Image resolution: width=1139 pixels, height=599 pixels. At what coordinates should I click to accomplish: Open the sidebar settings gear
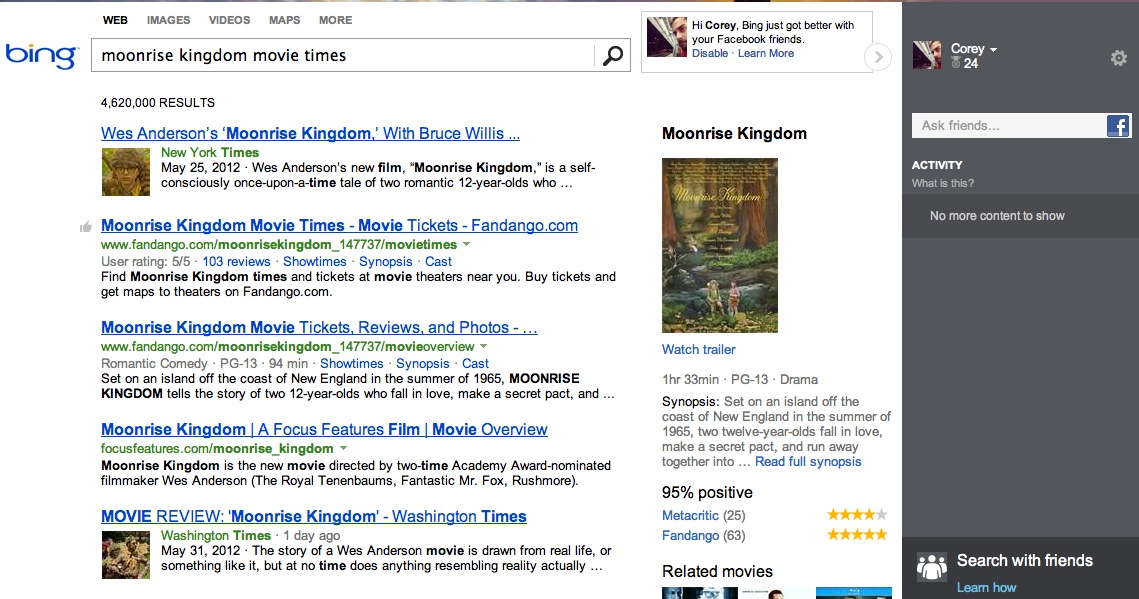pyautogui.click(x=1119, y=58)
